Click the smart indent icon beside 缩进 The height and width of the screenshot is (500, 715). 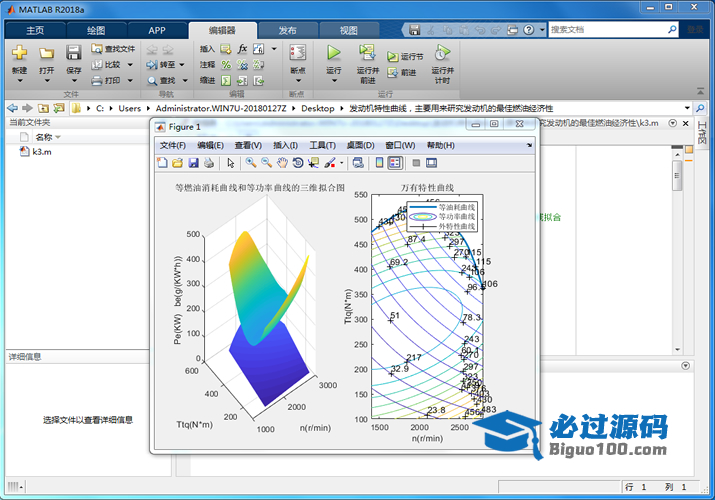226,81
